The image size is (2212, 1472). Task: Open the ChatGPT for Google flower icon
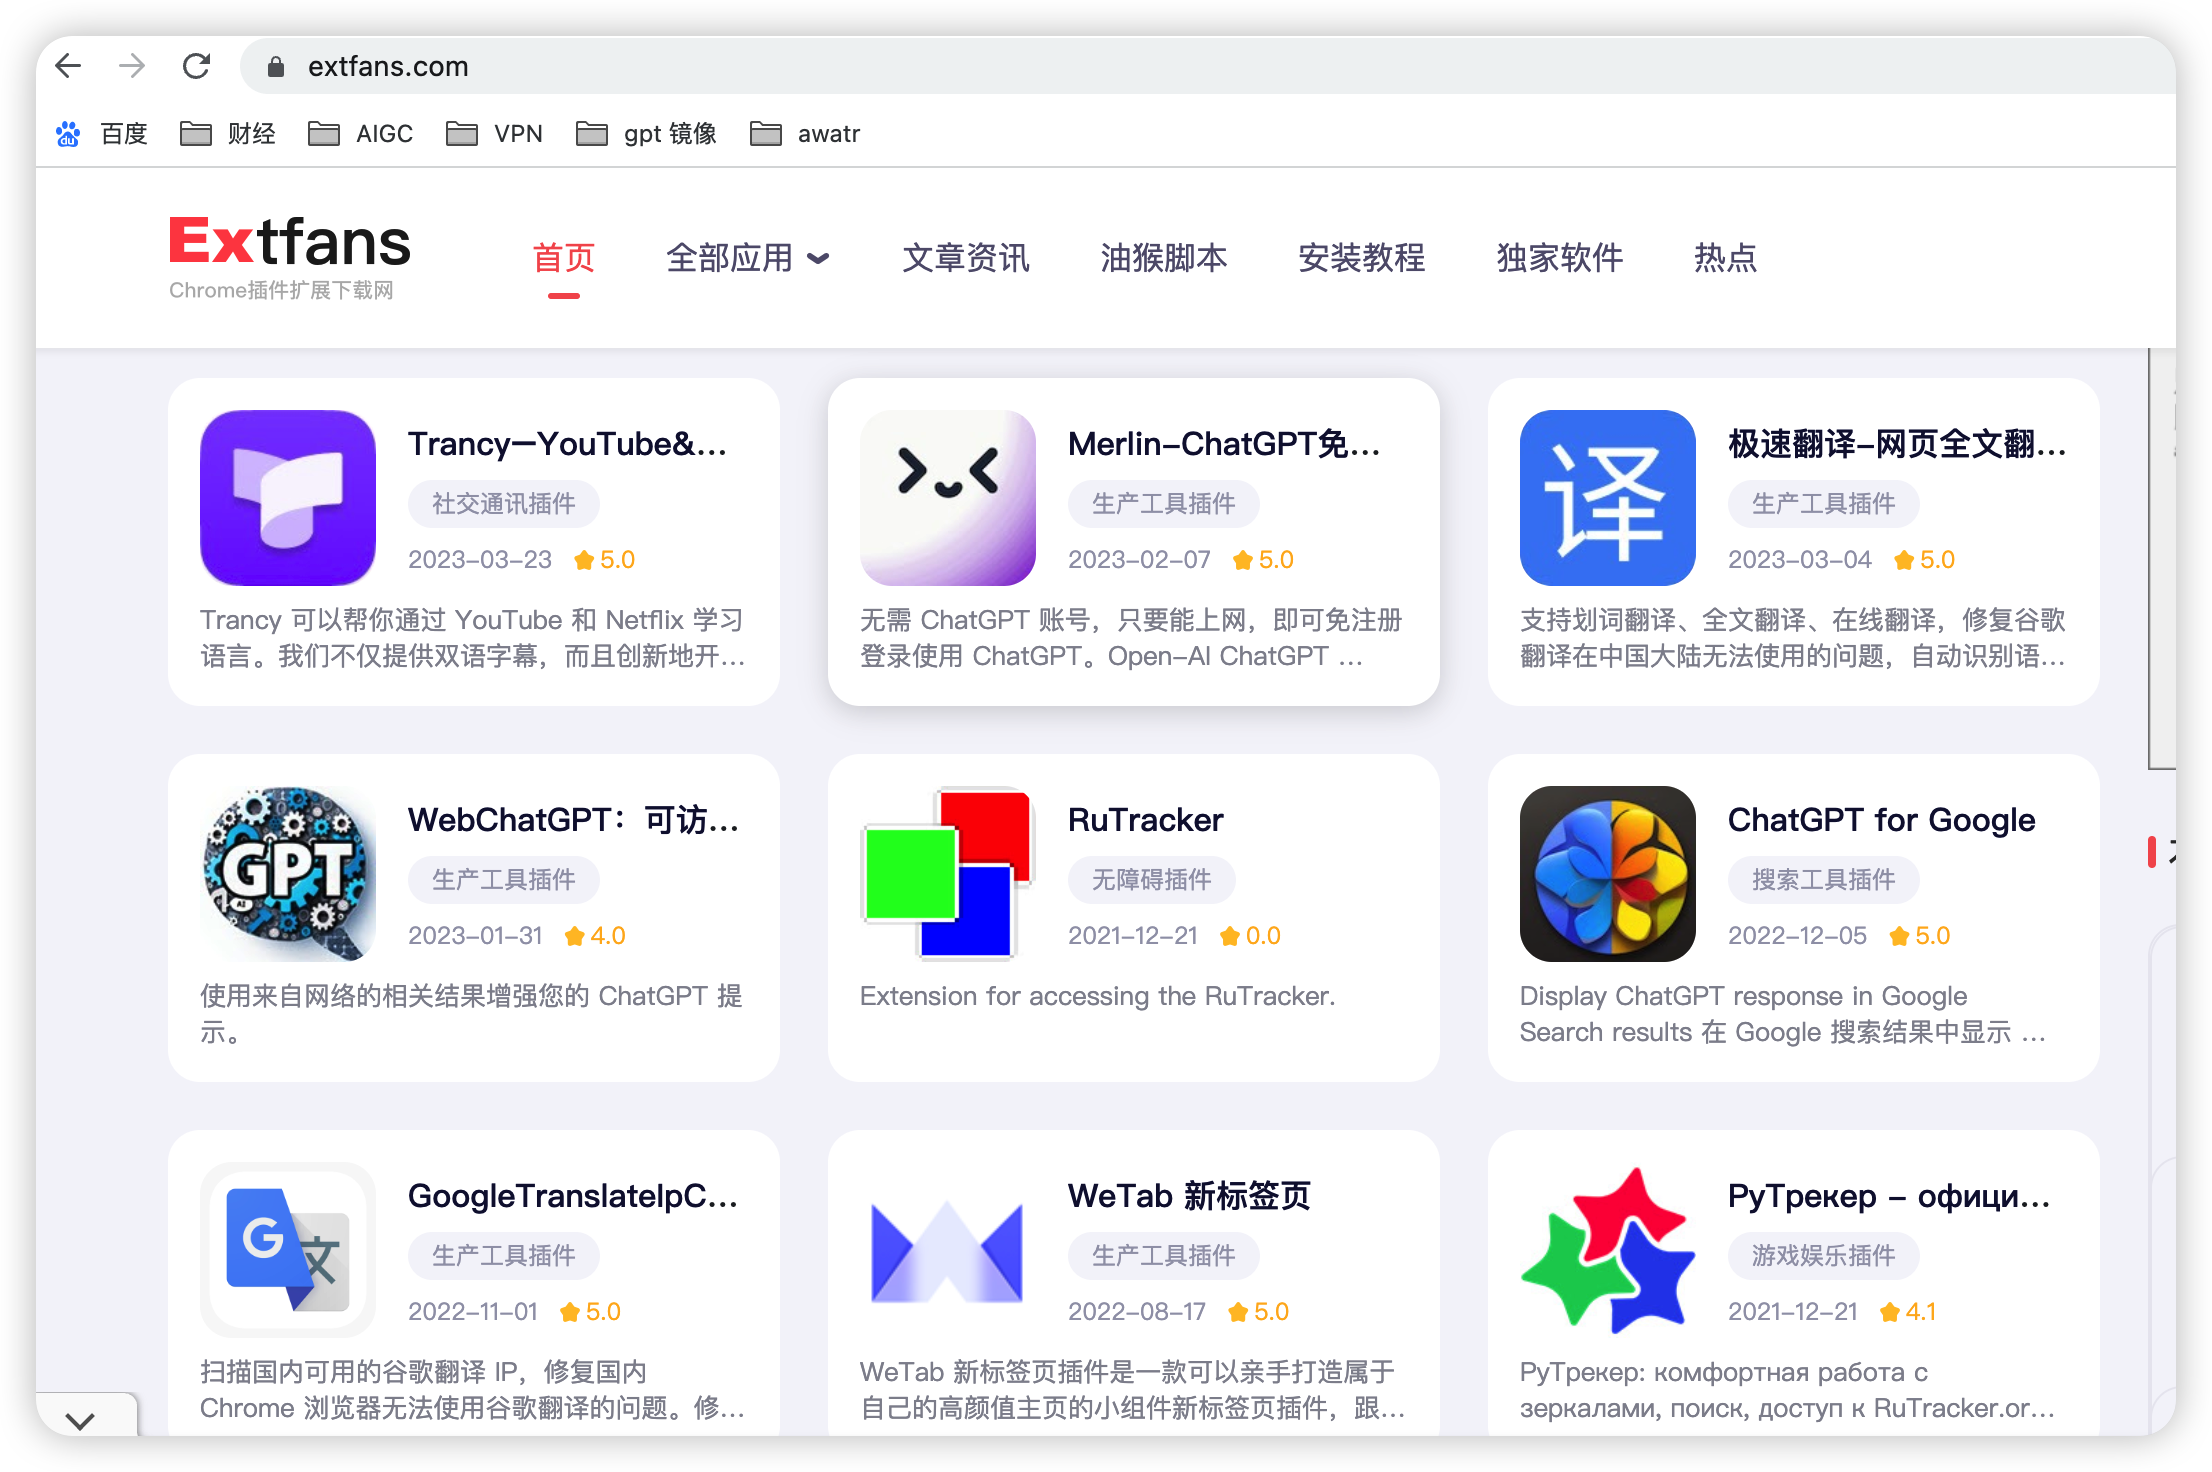(1607, 873)
